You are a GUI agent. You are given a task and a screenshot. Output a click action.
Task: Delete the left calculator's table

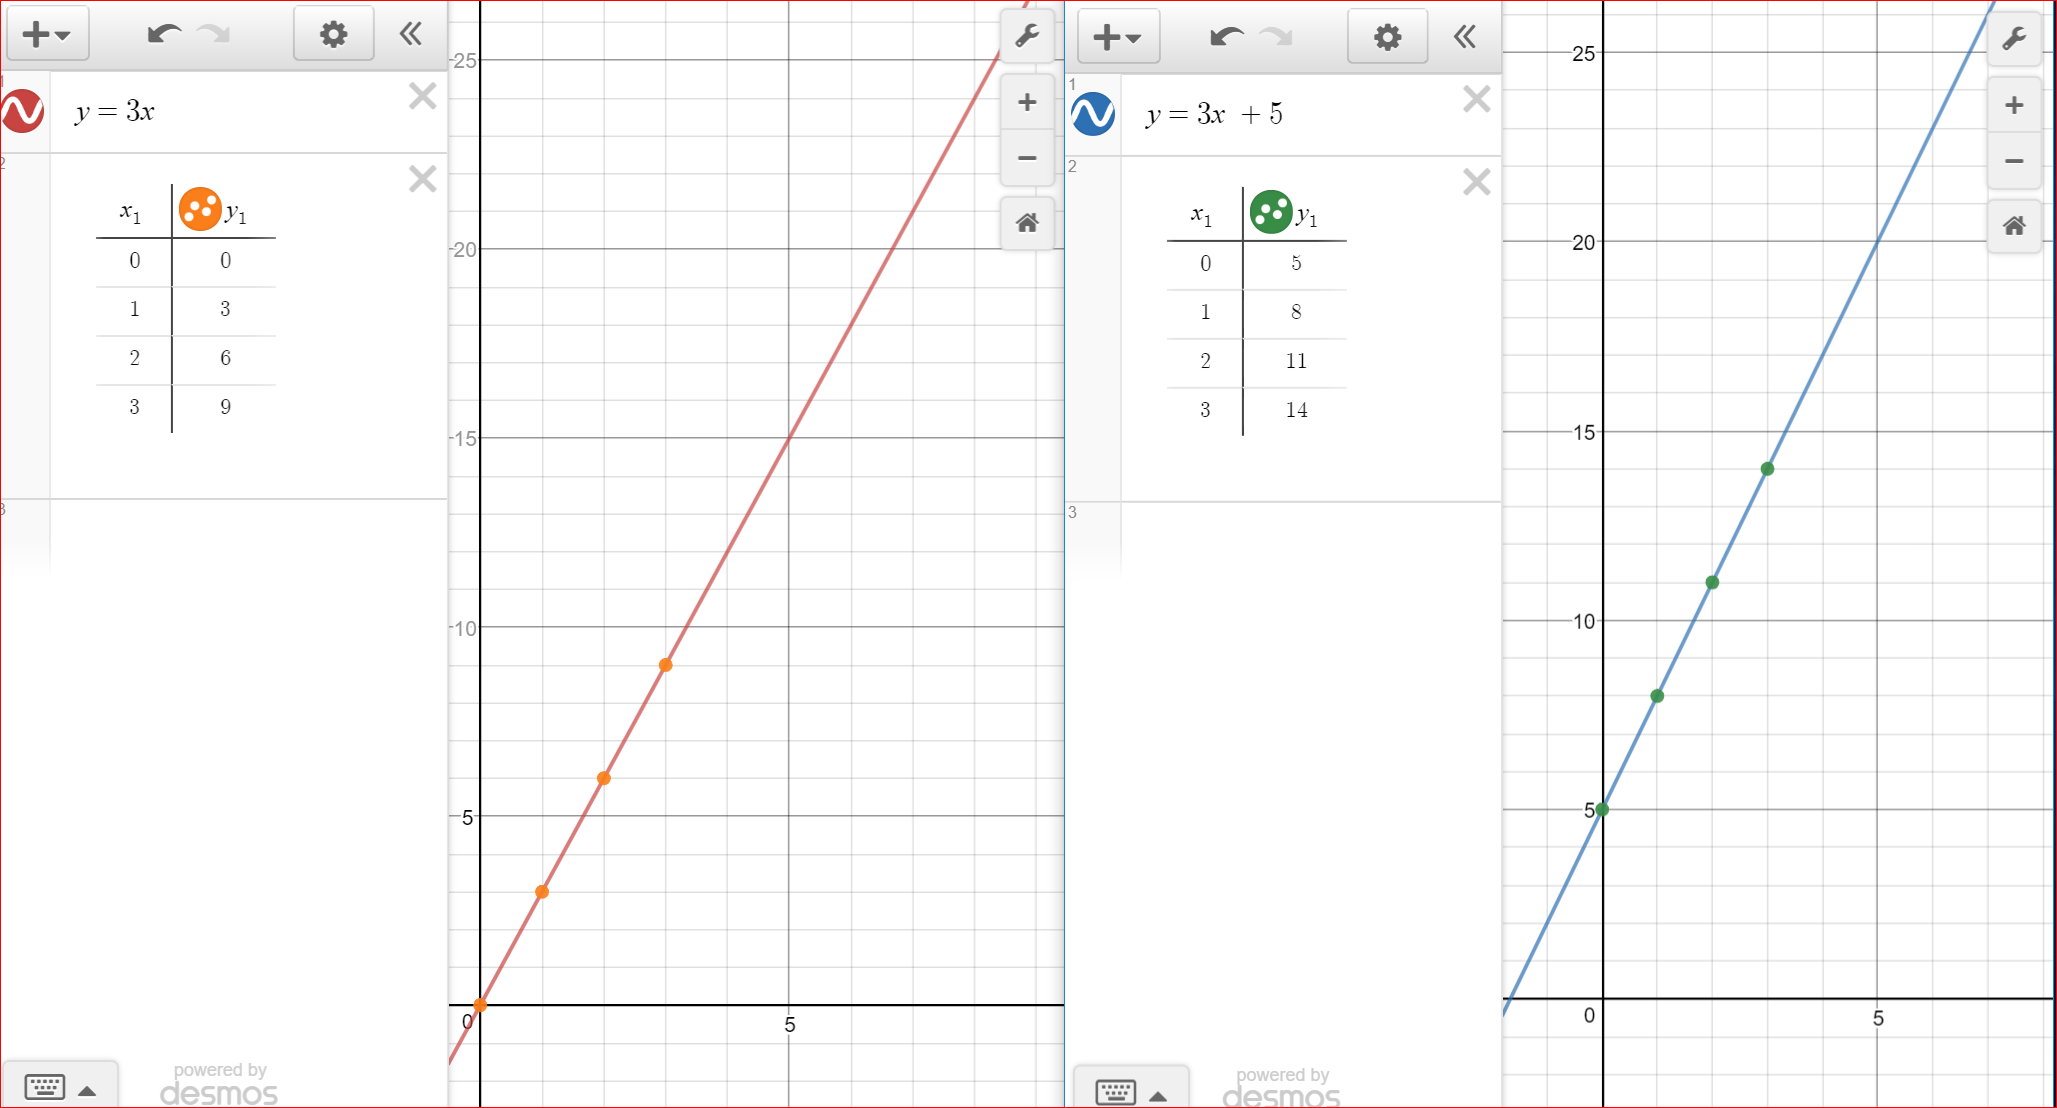[422, 179]
